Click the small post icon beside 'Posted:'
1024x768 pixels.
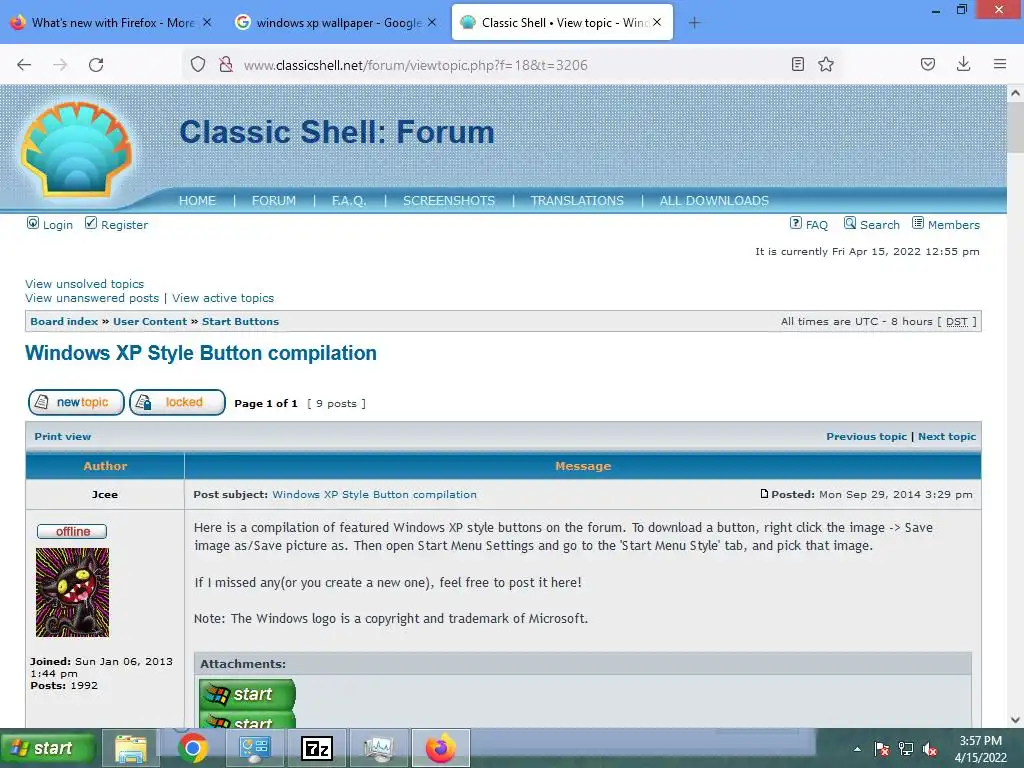point(764,494)
